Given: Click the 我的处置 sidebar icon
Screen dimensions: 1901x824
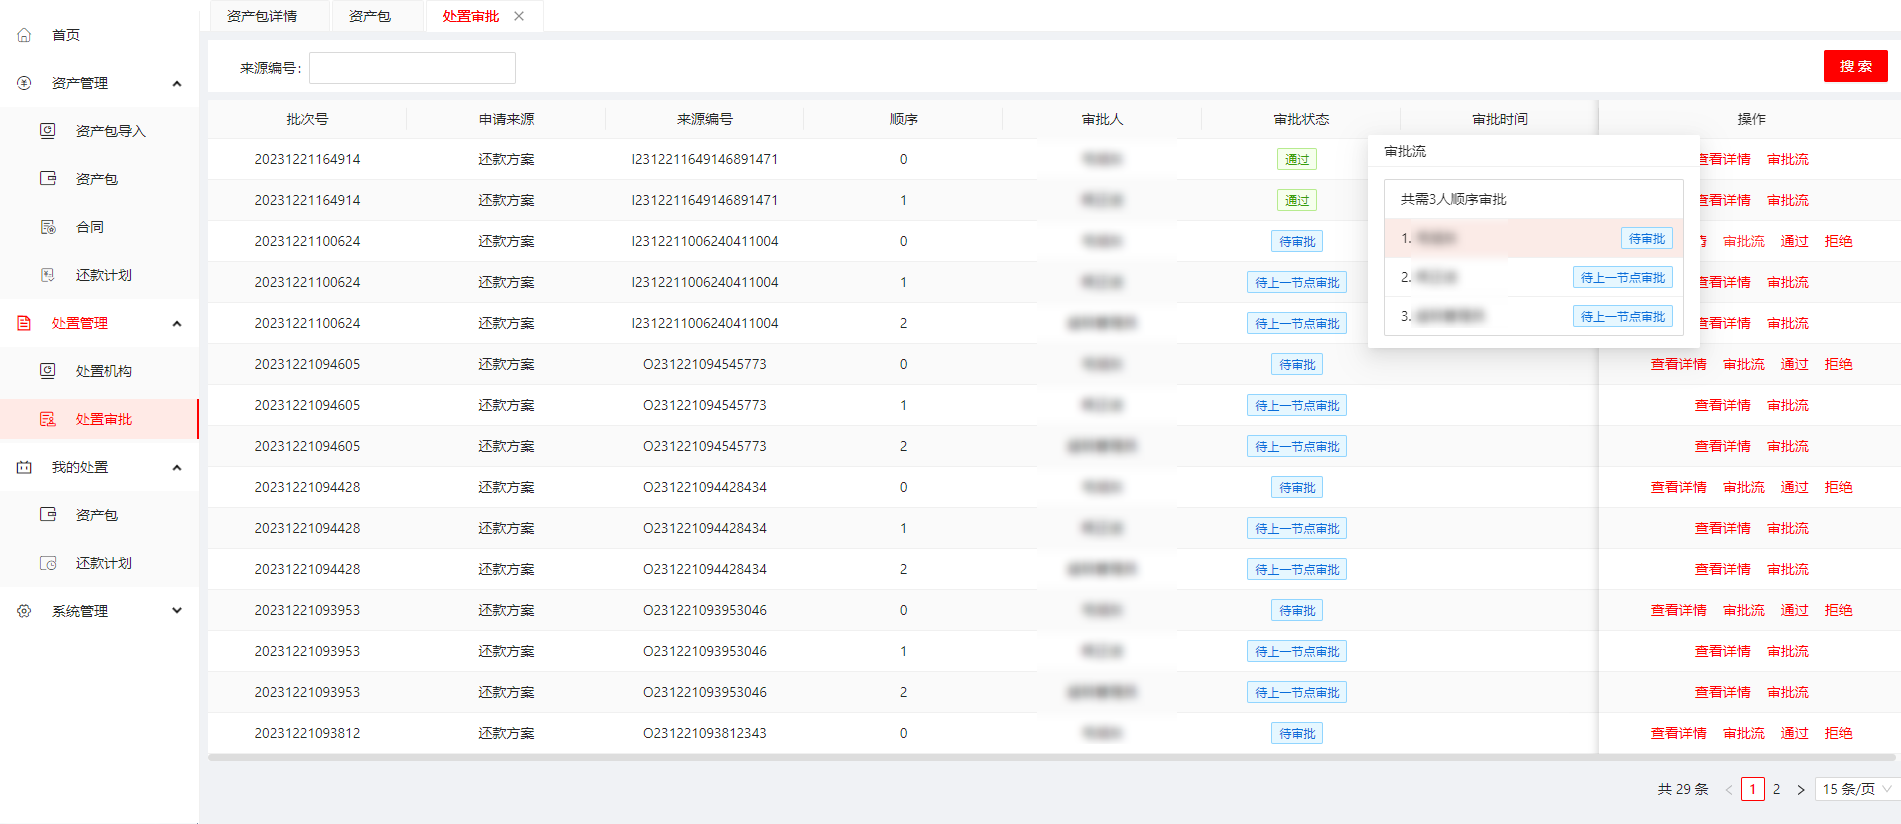Looking at the screenshot, I should (x=24, y=467).
